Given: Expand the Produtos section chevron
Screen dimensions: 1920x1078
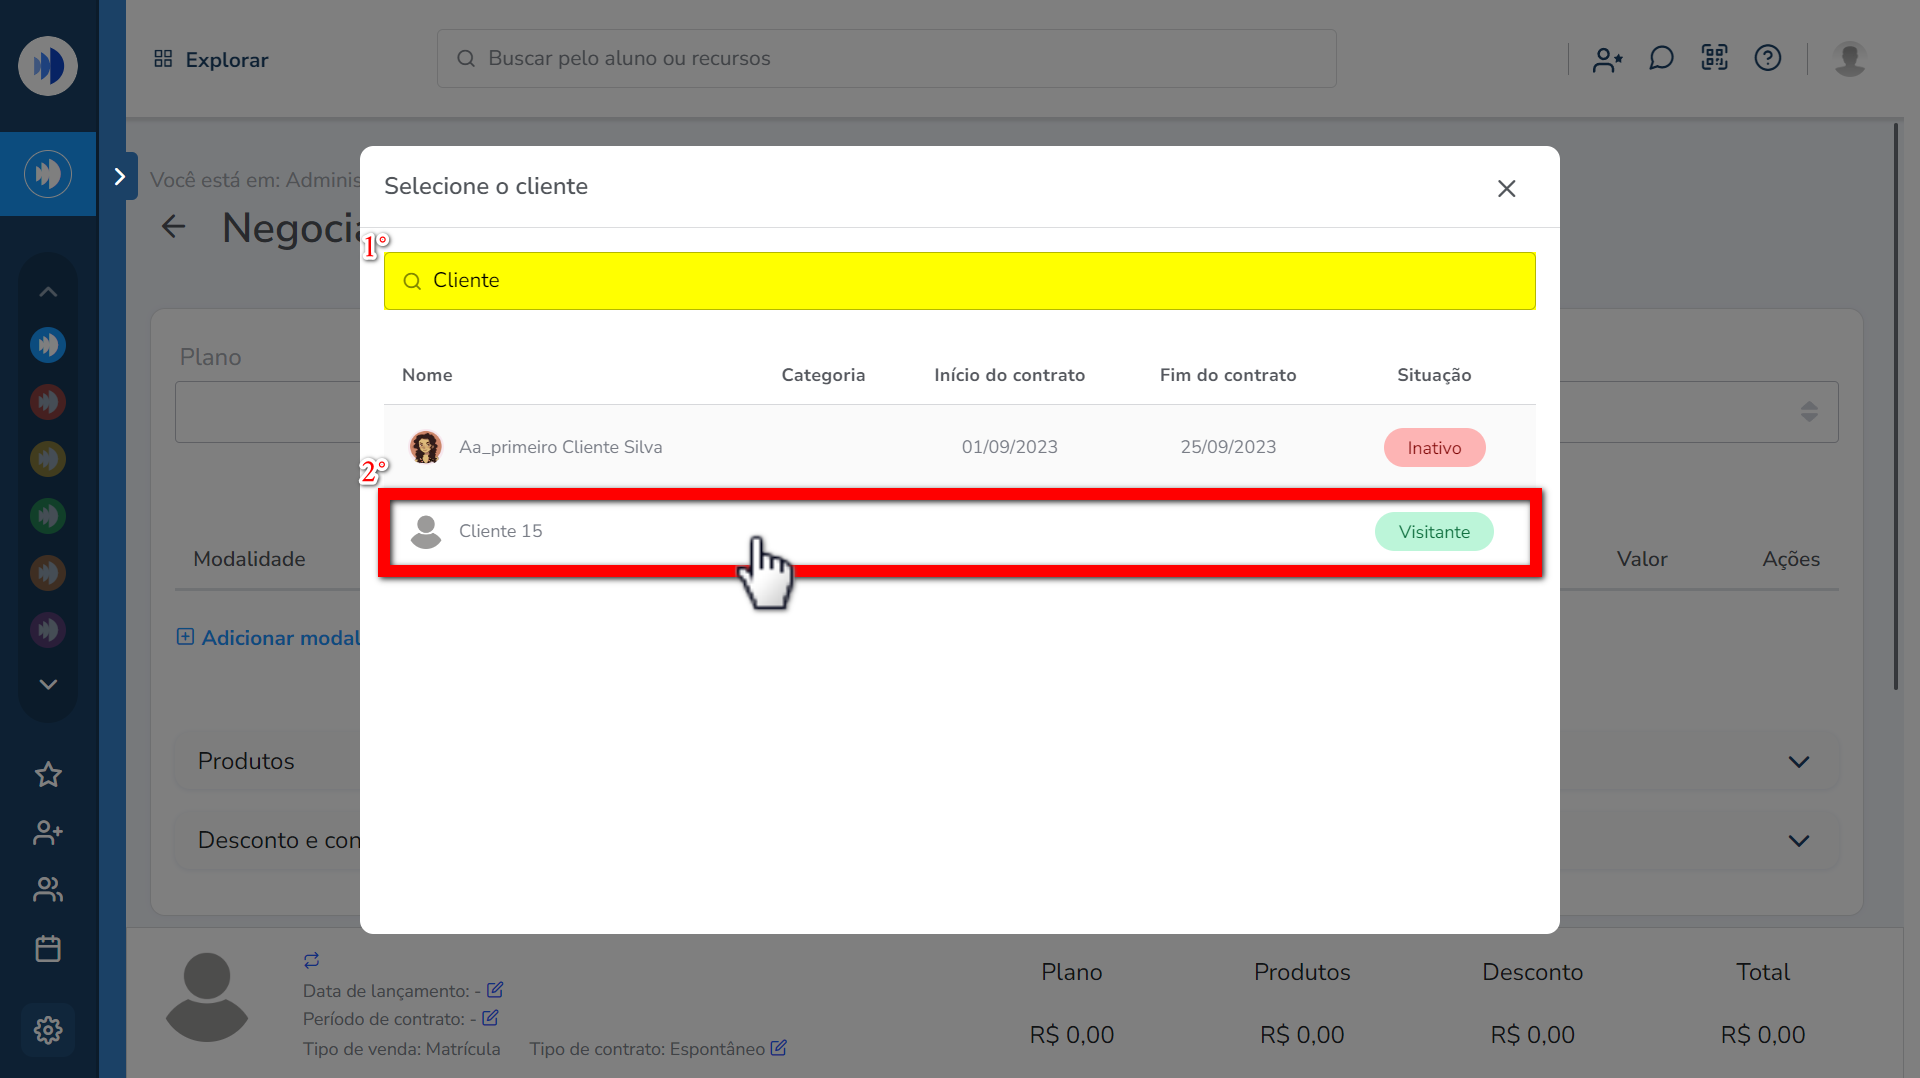Looking at the screenshot, I should pos(1798,762).
